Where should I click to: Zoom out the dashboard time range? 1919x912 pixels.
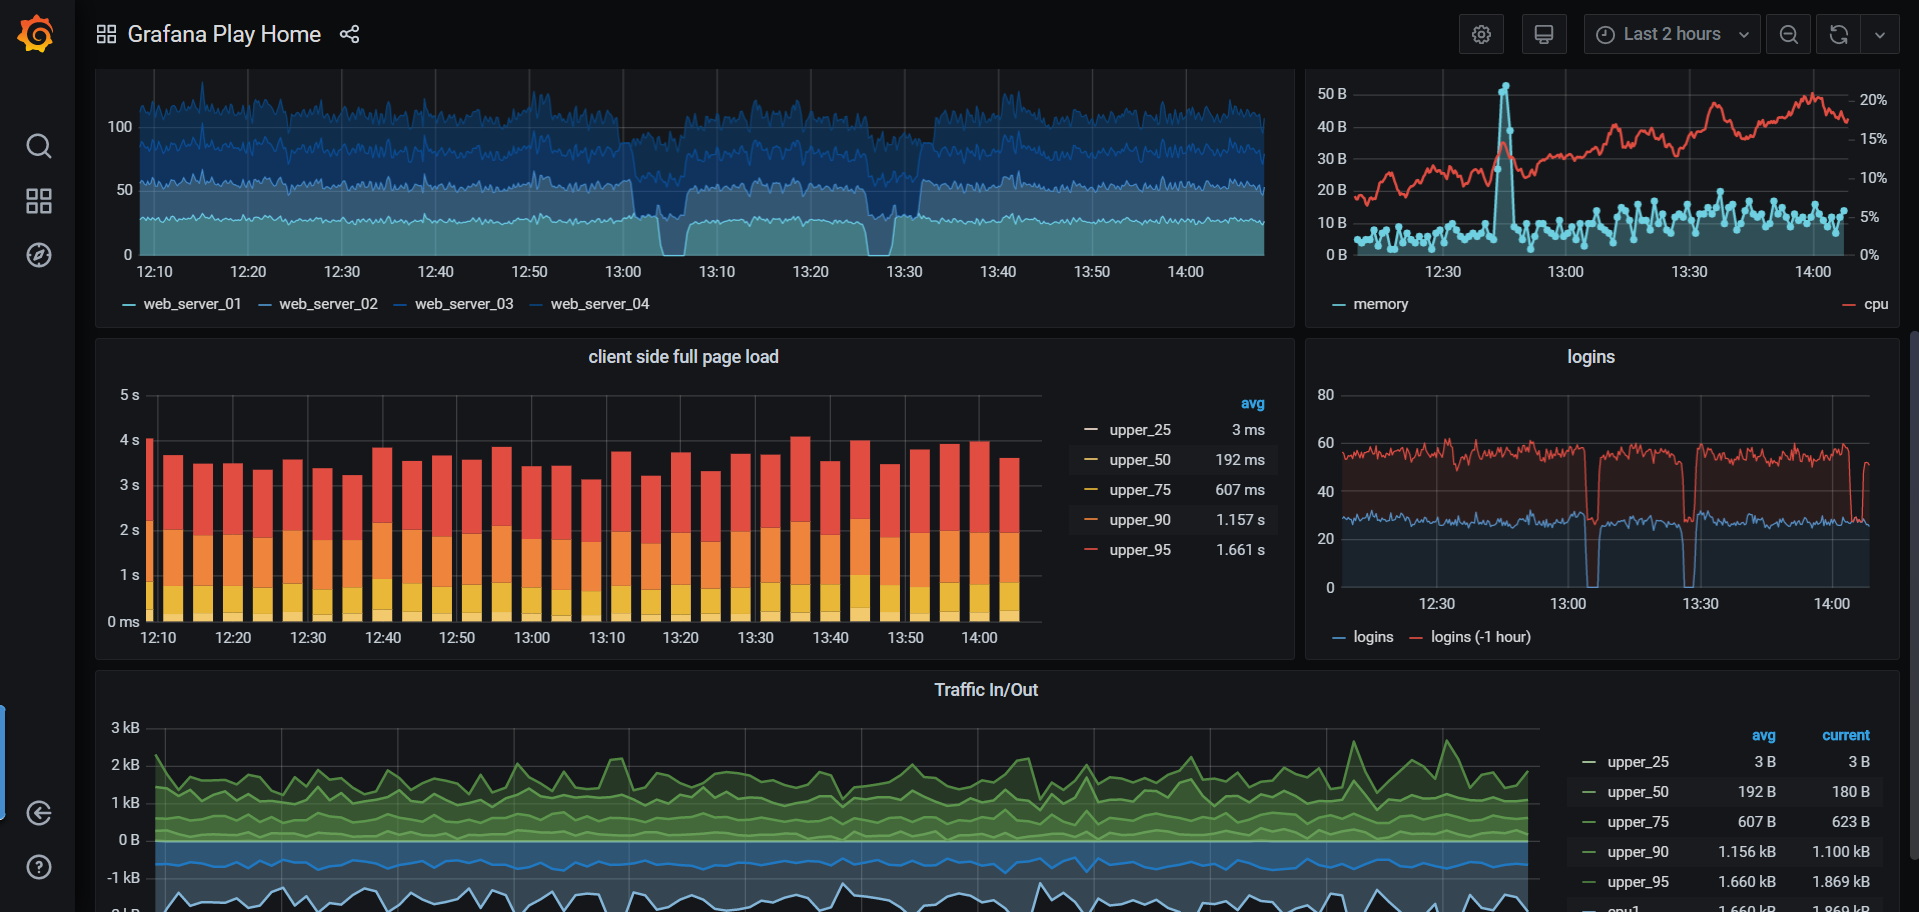coord(1788,33)
